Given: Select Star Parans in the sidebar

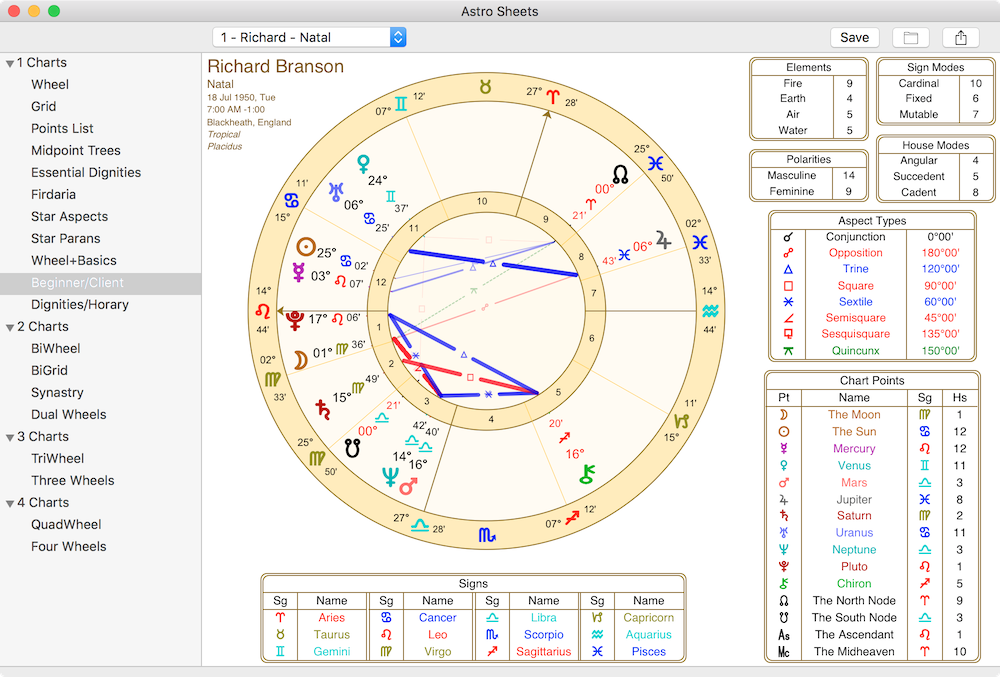Looking at the screenshot, I should click(x=66, y=238).
